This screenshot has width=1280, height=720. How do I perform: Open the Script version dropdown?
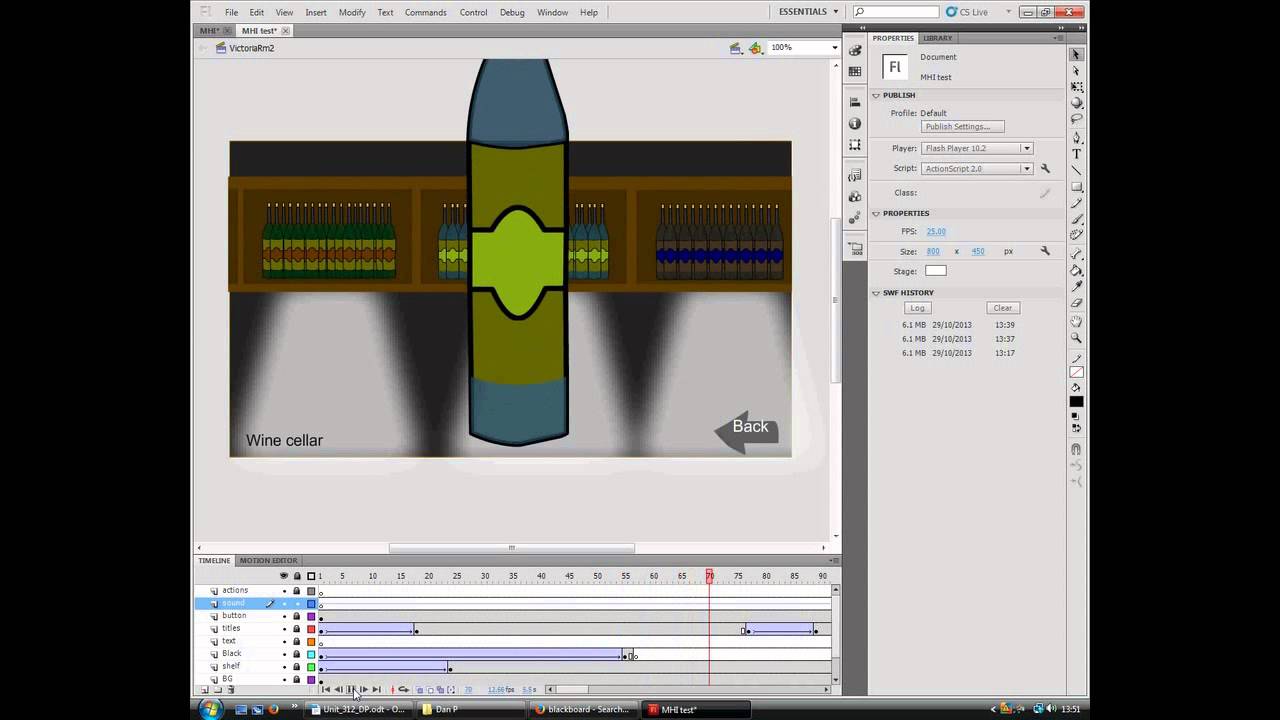[977, 169]
